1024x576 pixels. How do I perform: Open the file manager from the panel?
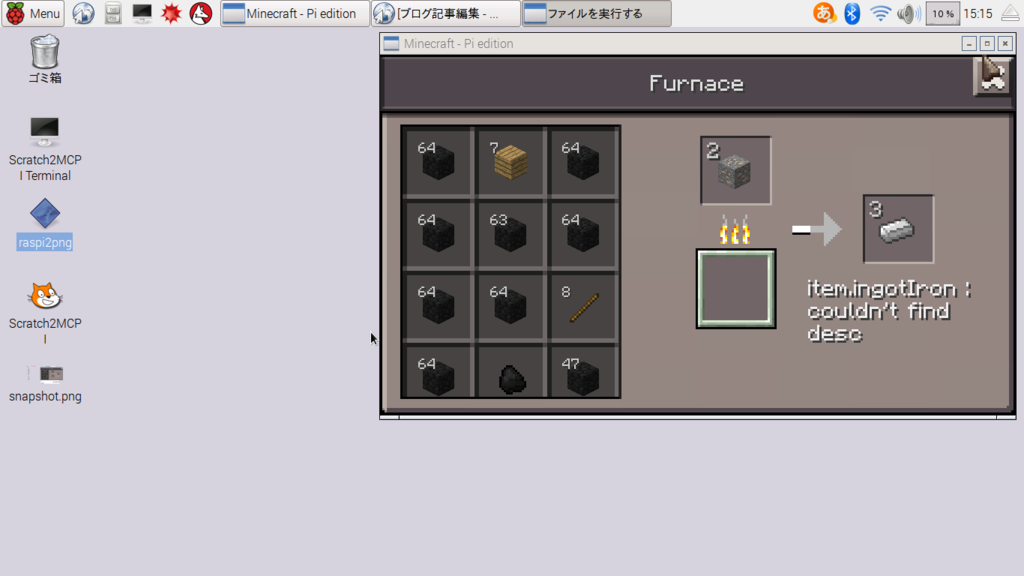(x=112, y=13)
